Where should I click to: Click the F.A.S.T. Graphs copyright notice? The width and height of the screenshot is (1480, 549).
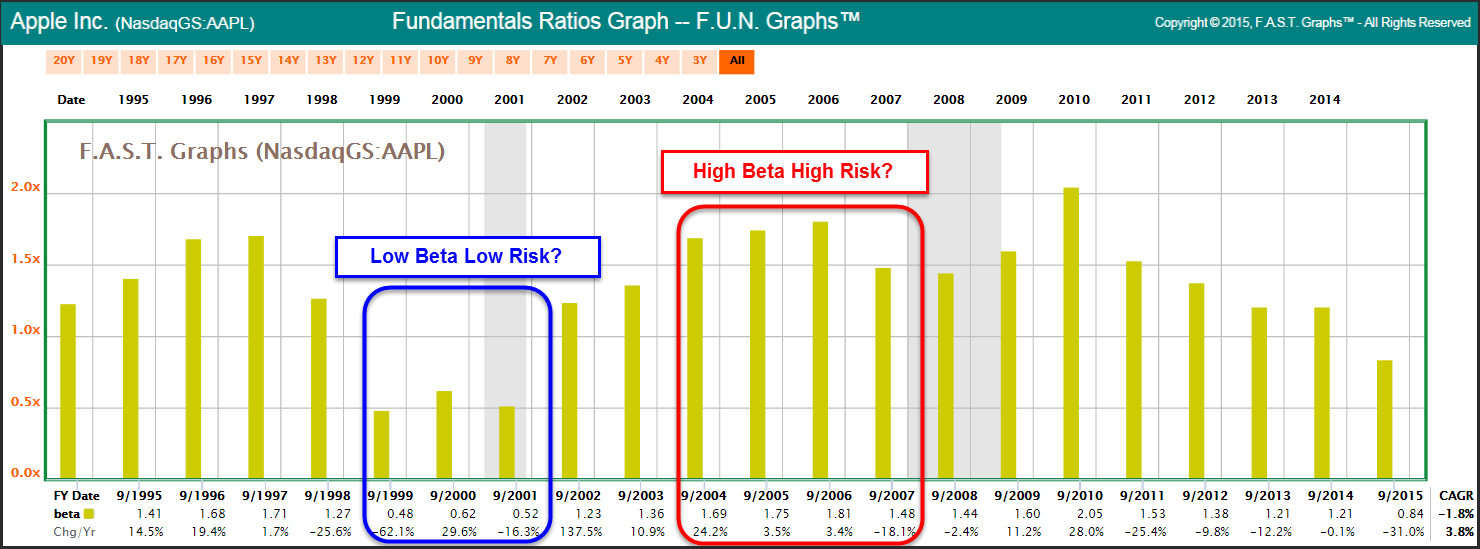1312,22
